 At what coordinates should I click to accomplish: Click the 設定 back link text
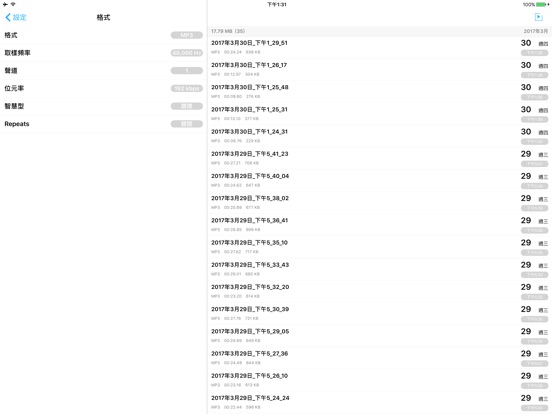(x=20, y=17)
